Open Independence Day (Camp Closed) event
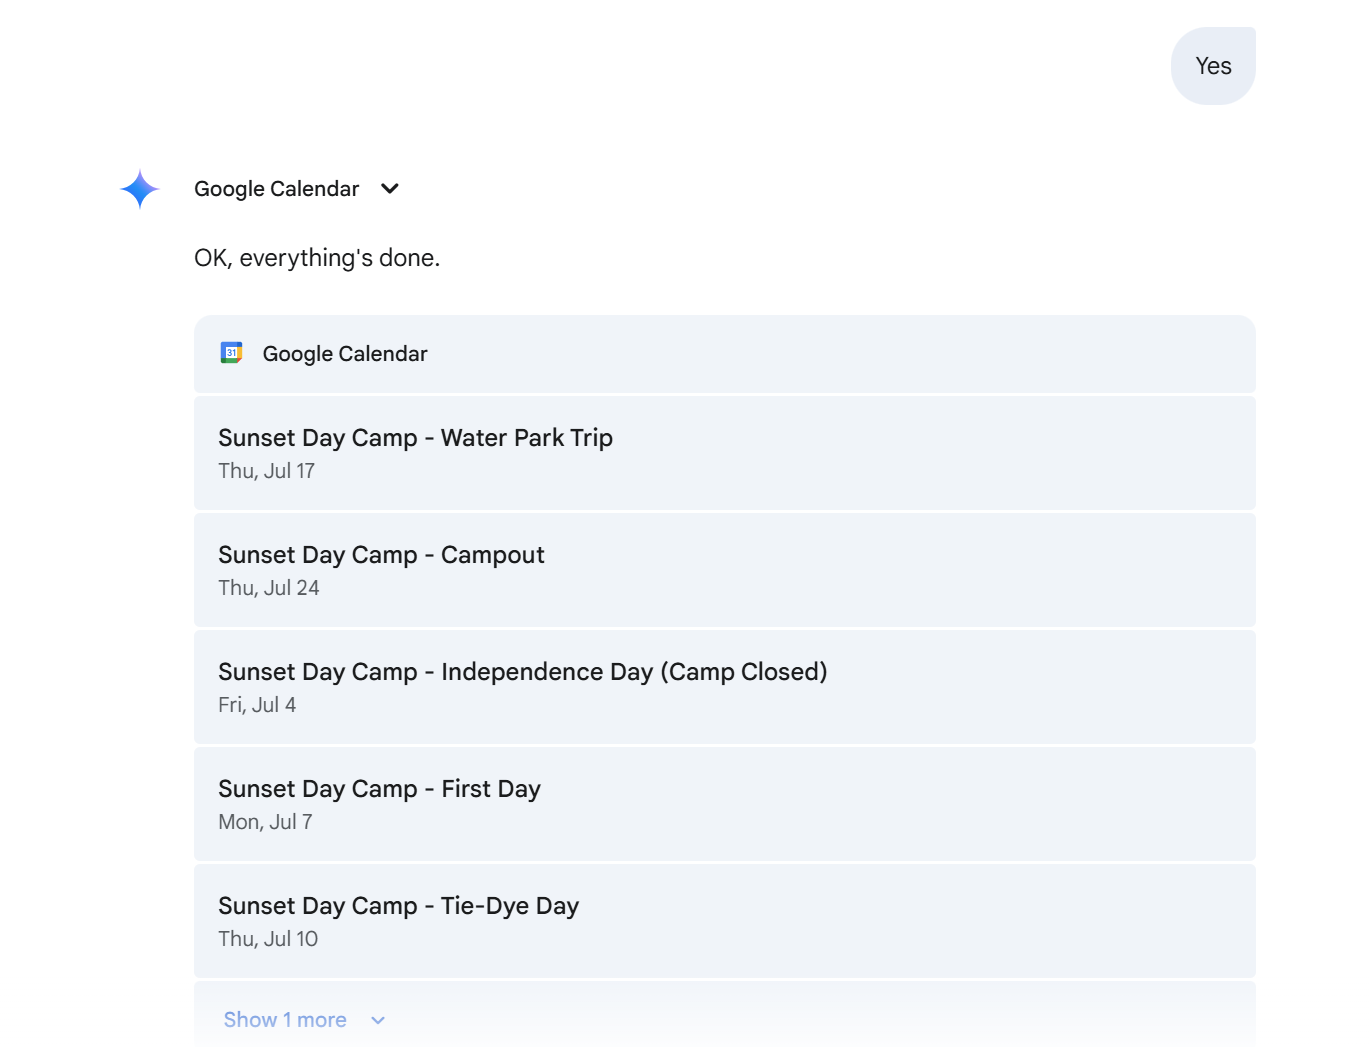 [x=724, y=687]
